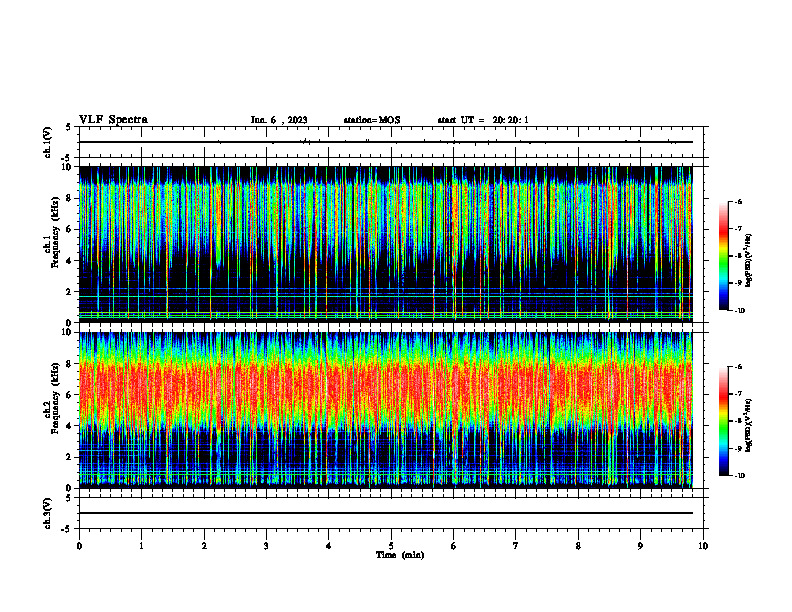Image resolution: width=792 pixels, height=612 pixels.
Task: Click the ch.1 color scale bar
Action: point(723,256)
